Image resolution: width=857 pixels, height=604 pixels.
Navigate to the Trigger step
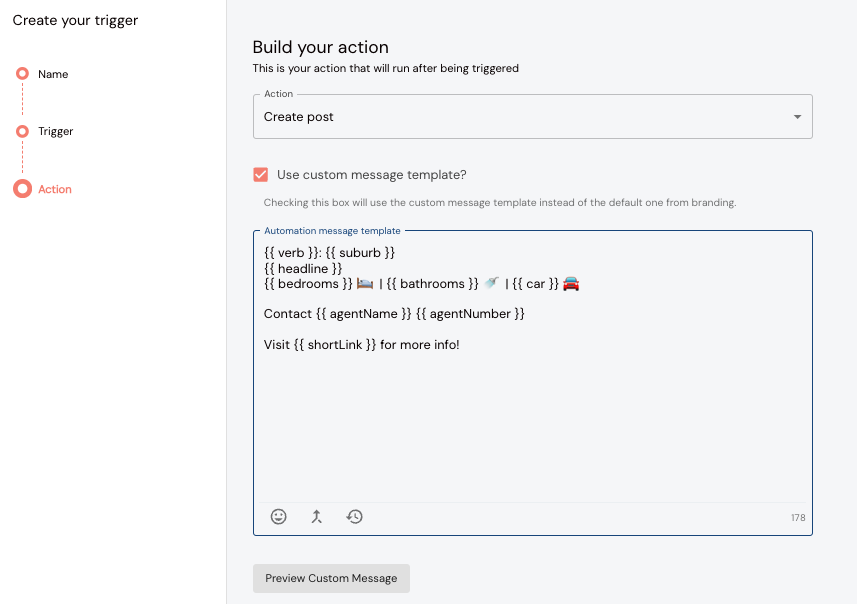(x=54, y=131)
